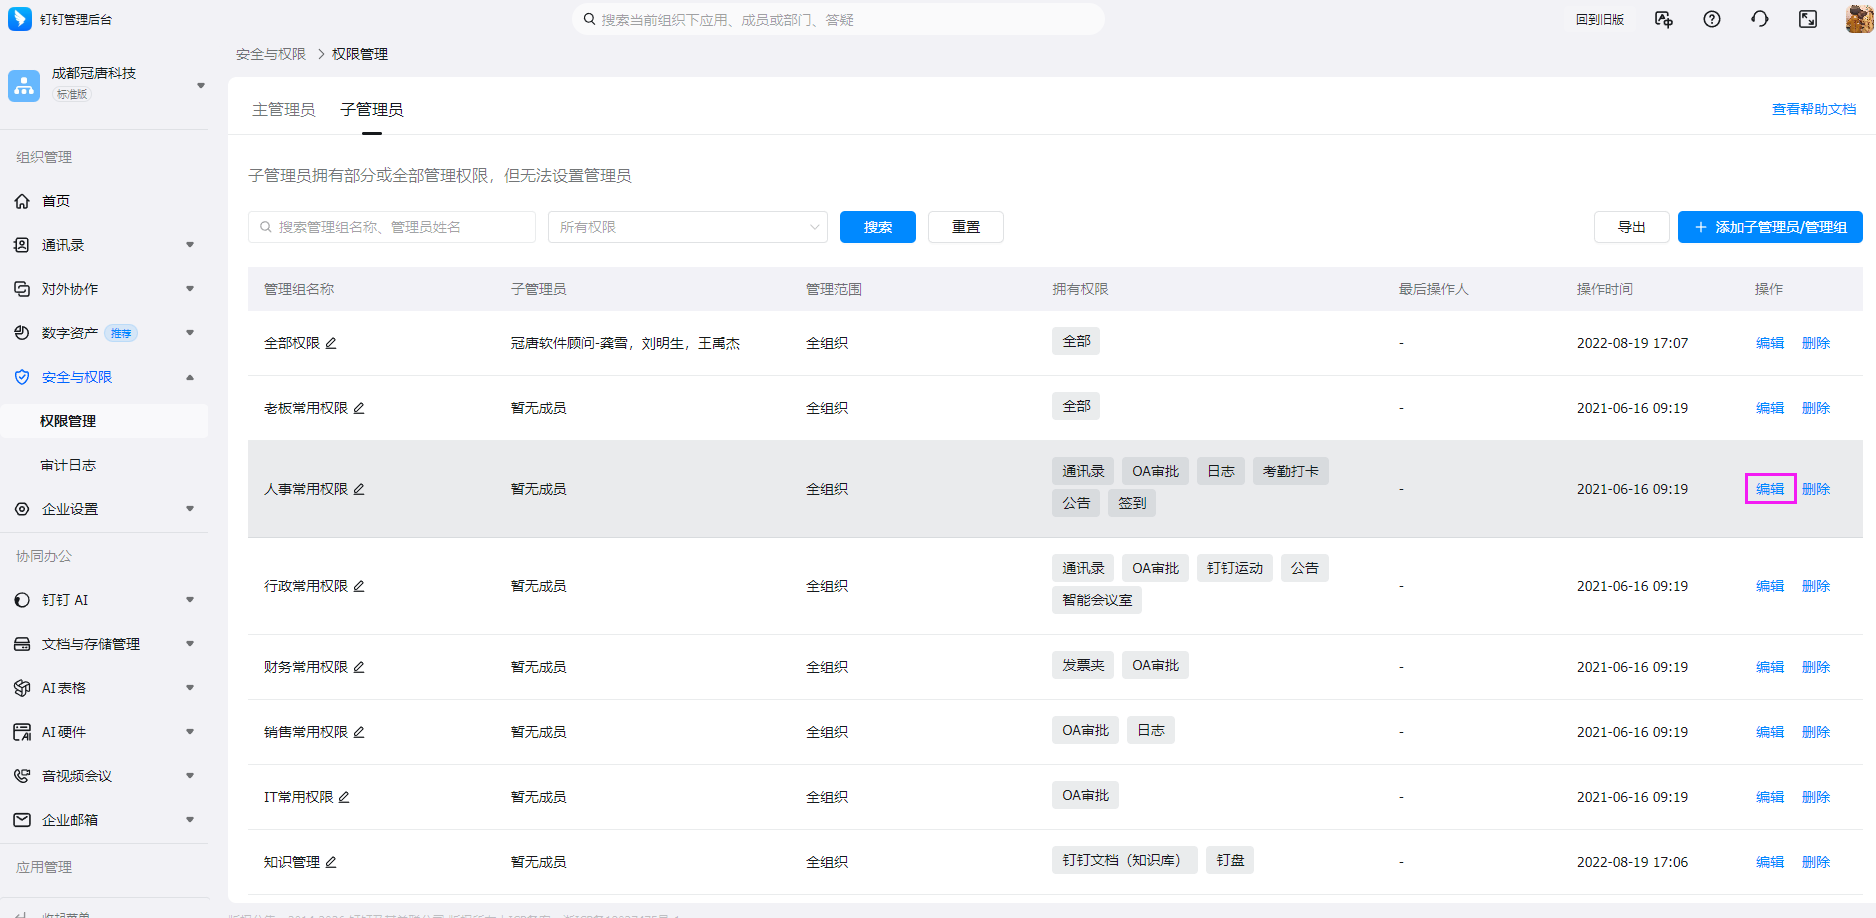Click the refresh icon in top bar
Screen dimensions: 1876x918
click(1760, 20)
